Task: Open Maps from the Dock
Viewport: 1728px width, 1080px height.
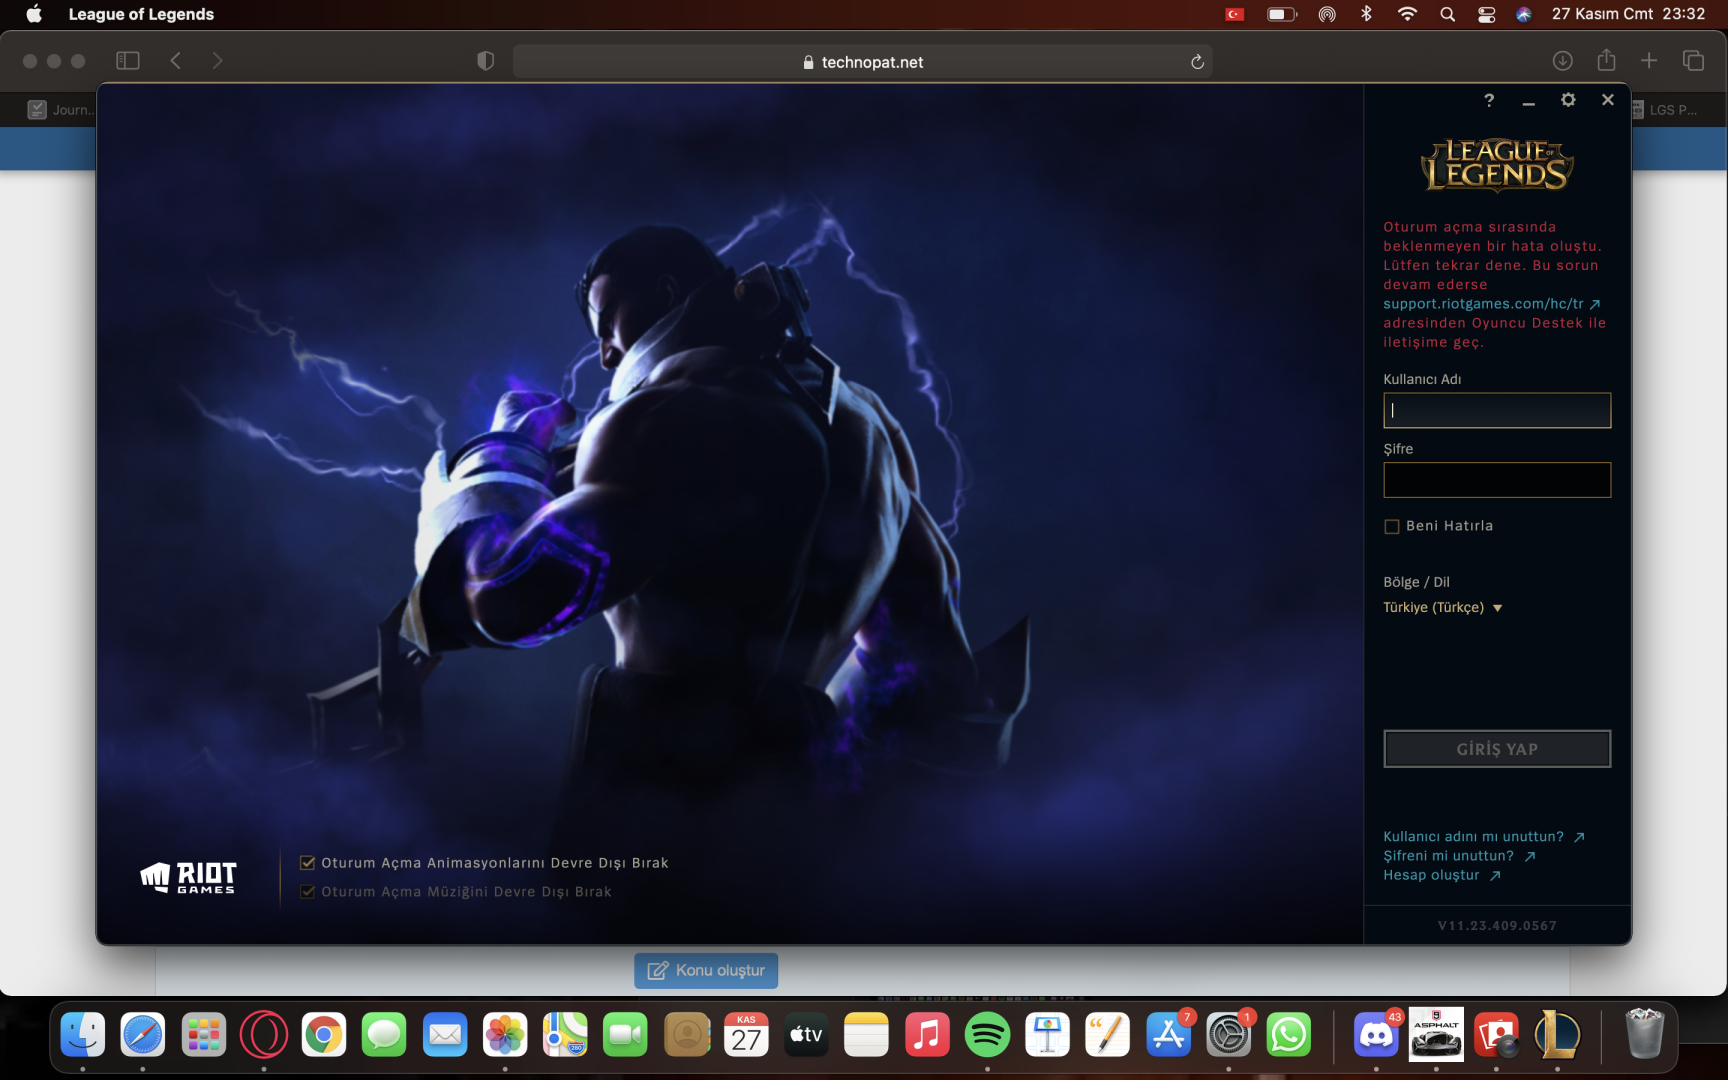Action: [x=565, y=1035]
